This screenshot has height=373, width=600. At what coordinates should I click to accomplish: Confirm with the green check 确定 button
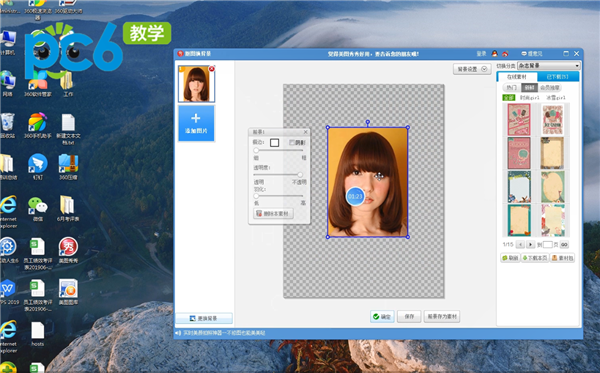[x=382, y=317]
